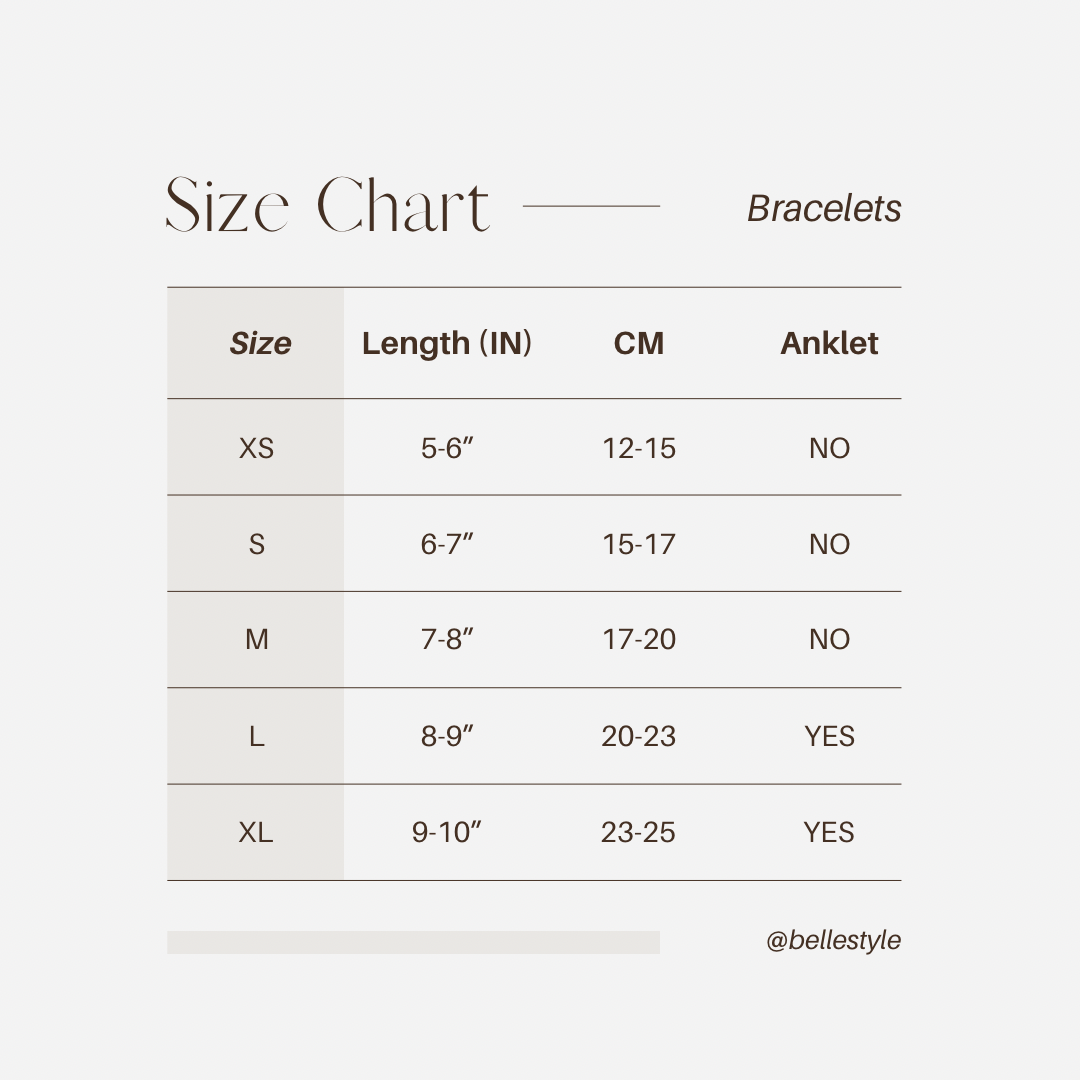
Task: Select the 9-10″ length cell
Action: point(447,832)
